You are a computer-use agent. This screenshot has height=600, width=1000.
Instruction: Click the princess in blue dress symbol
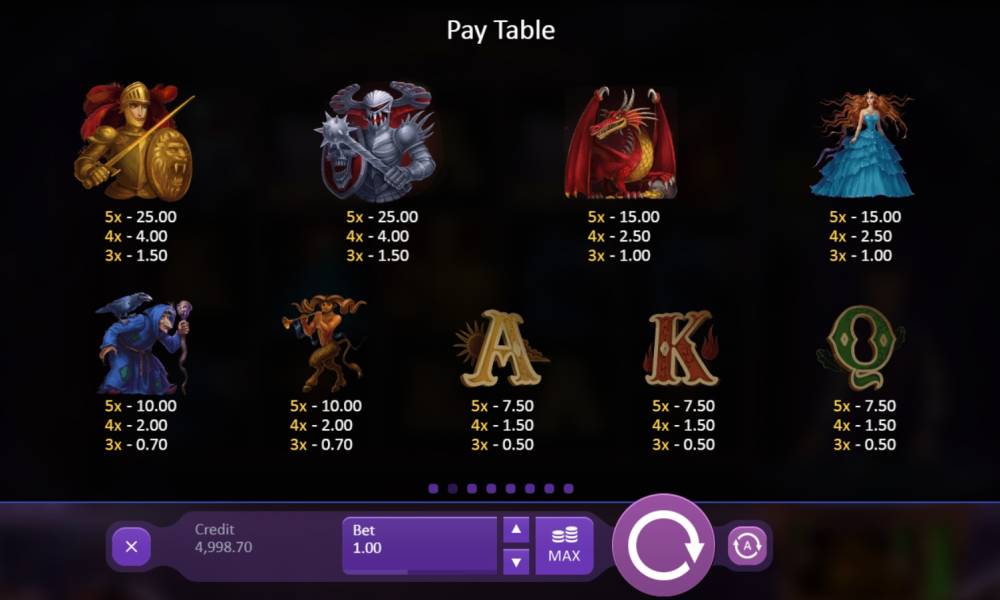pyautogui.click(x=862, y=143)
